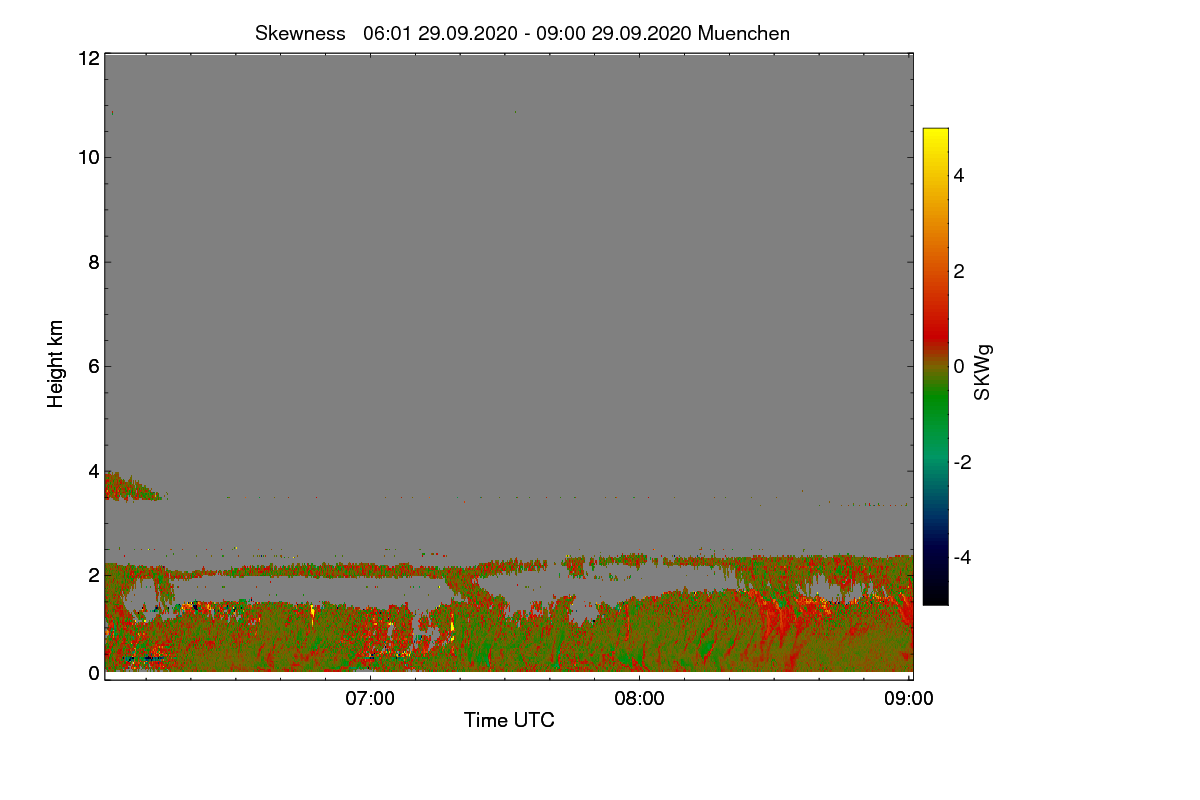
Task: Select the 07:00 time tick label
Action: click(x=370, y=699)
